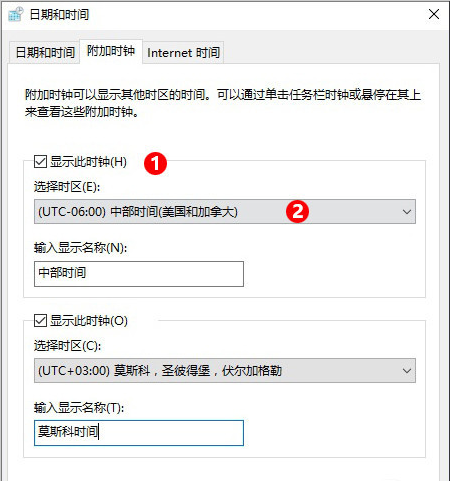Viewport: 450px width, 481px height.
Task: Click the 中部时间 display name field
Action: point(139,274)
